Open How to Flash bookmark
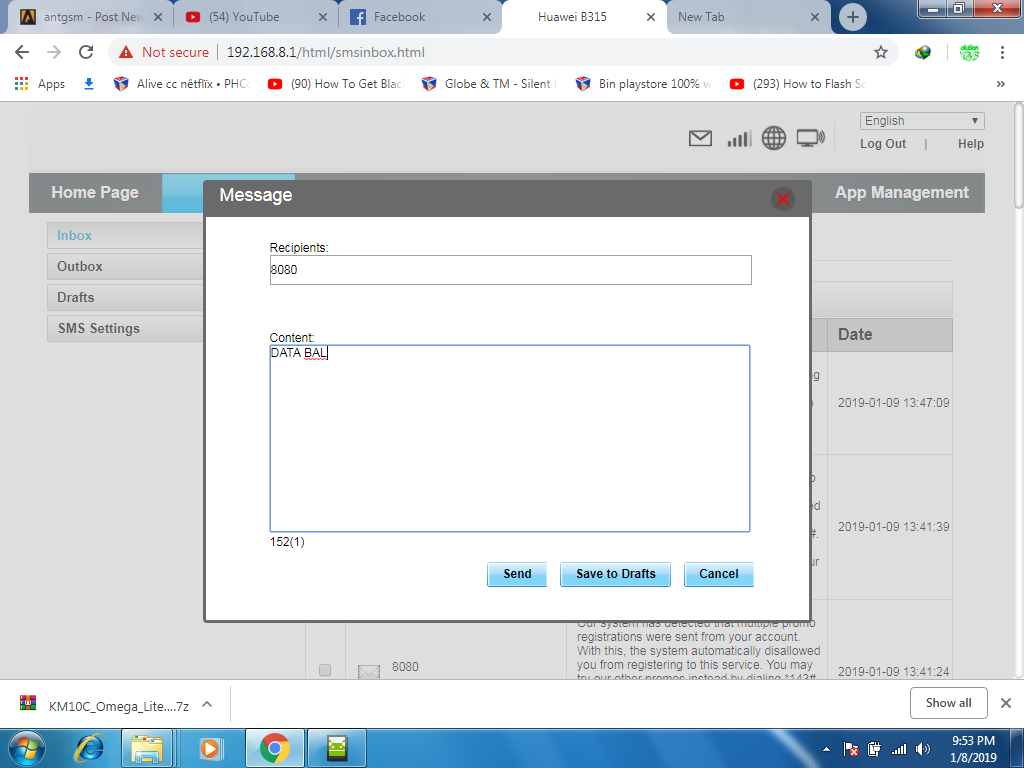Screen dimensions: 1024x768 tap(798, 84)
